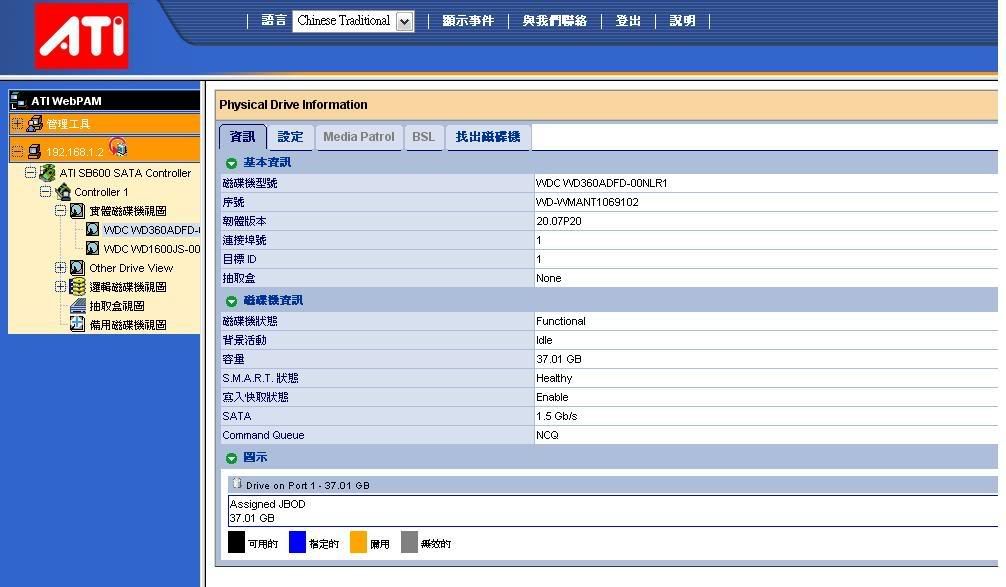Collapse the 實體磁碟機視圖 tree node
Viewport: 1006px width, 587px height.
(x=60, y=211)
